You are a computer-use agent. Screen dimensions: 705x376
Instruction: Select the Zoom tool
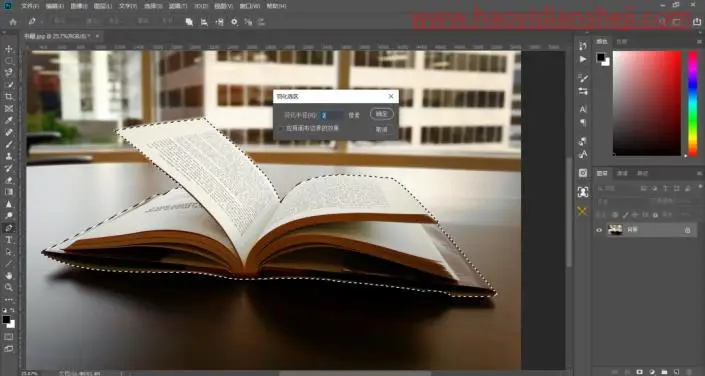(x=9, y=287)
